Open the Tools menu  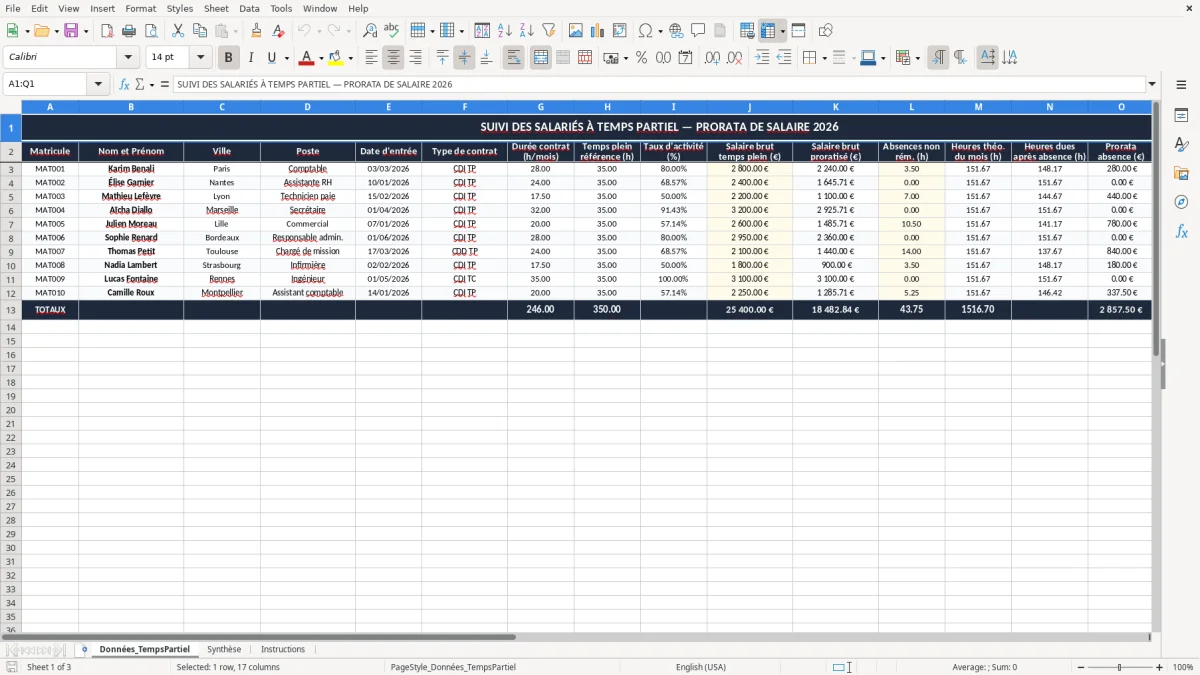pyautogui.click(x=281, y=8)
